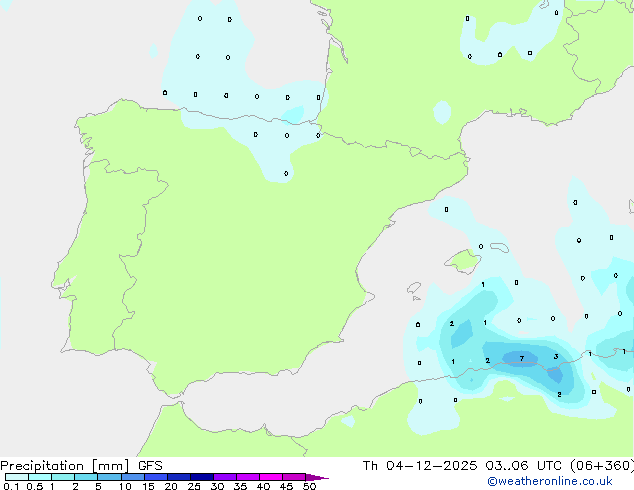This screenshot has height=490, width=634.
Task: Click the legend scale label "0.5"
Action: pos(35,486)
